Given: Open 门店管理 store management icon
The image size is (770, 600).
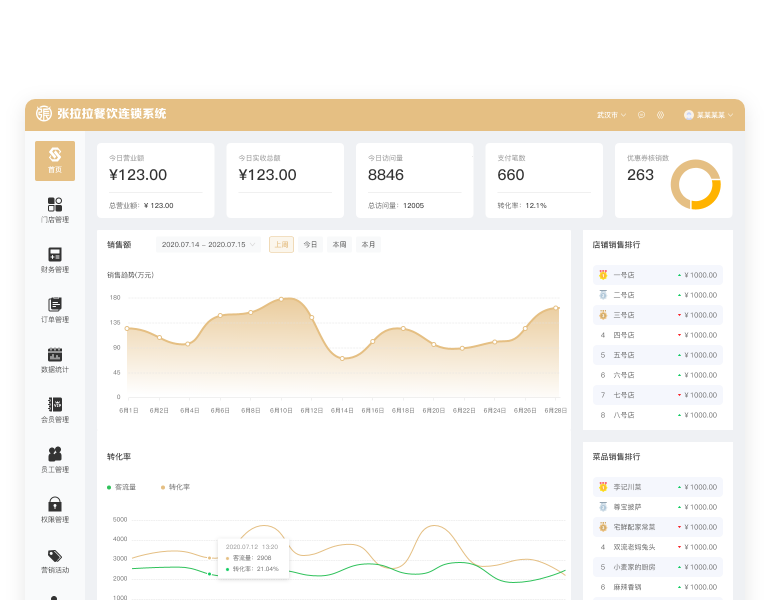Looking at the screenshot, I should [x=55, y=210].
